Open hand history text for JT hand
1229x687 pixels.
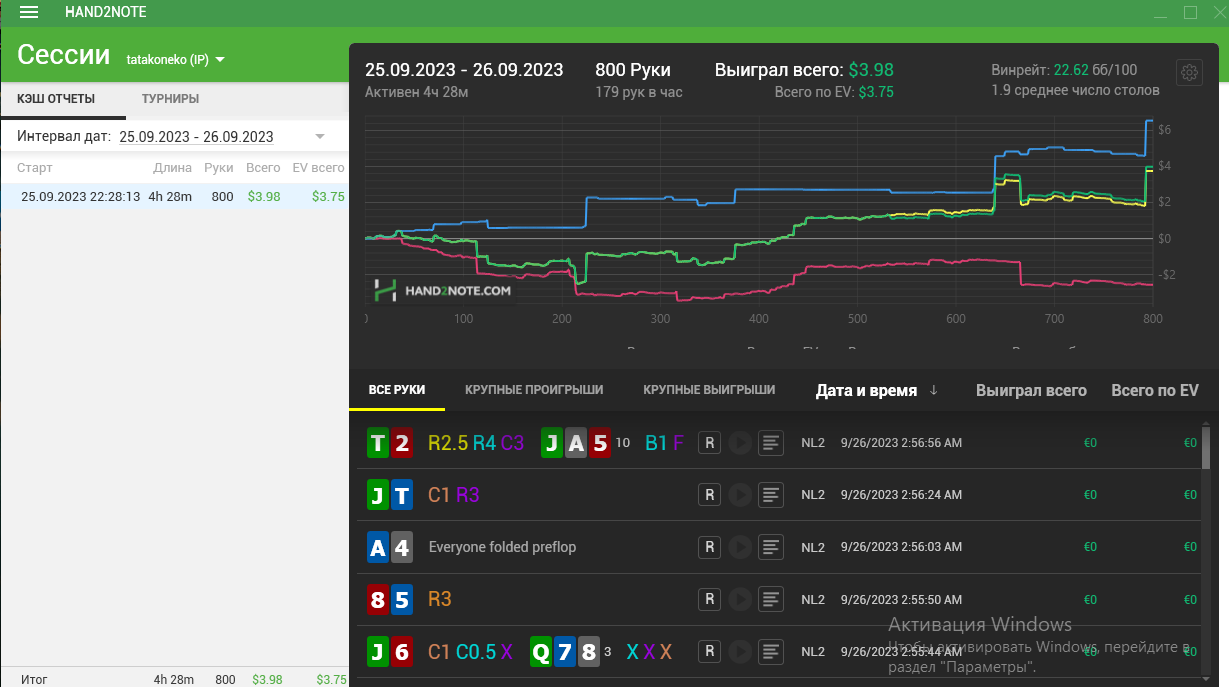(x=770, y=494)
